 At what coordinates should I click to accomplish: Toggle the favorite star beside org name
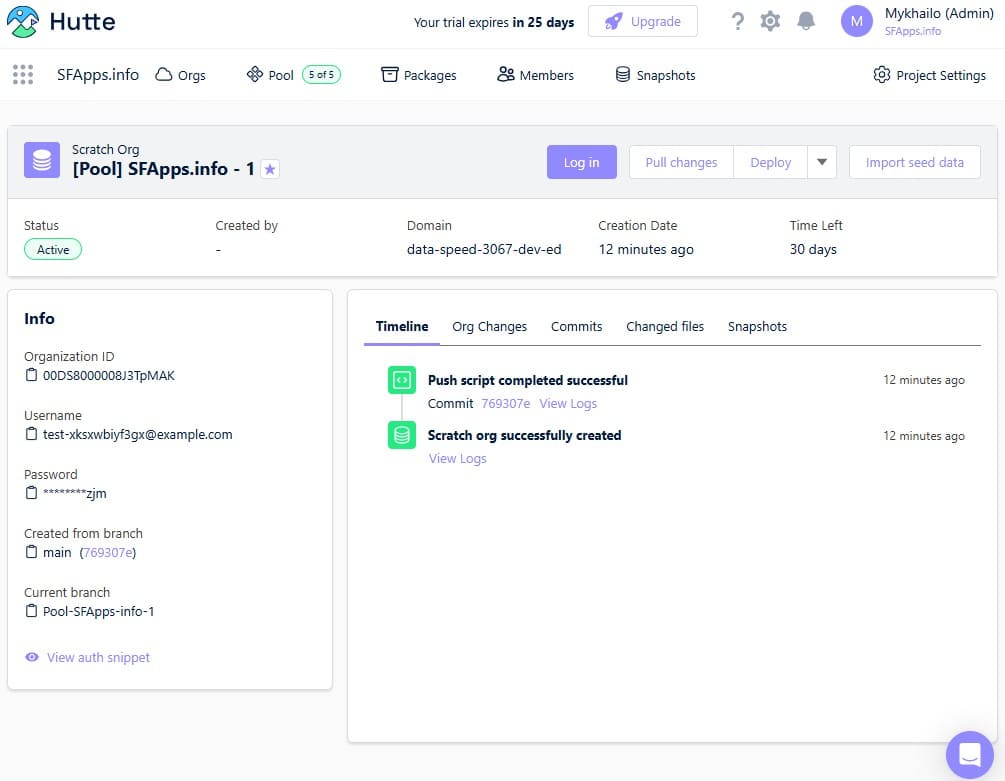(270, 169)
